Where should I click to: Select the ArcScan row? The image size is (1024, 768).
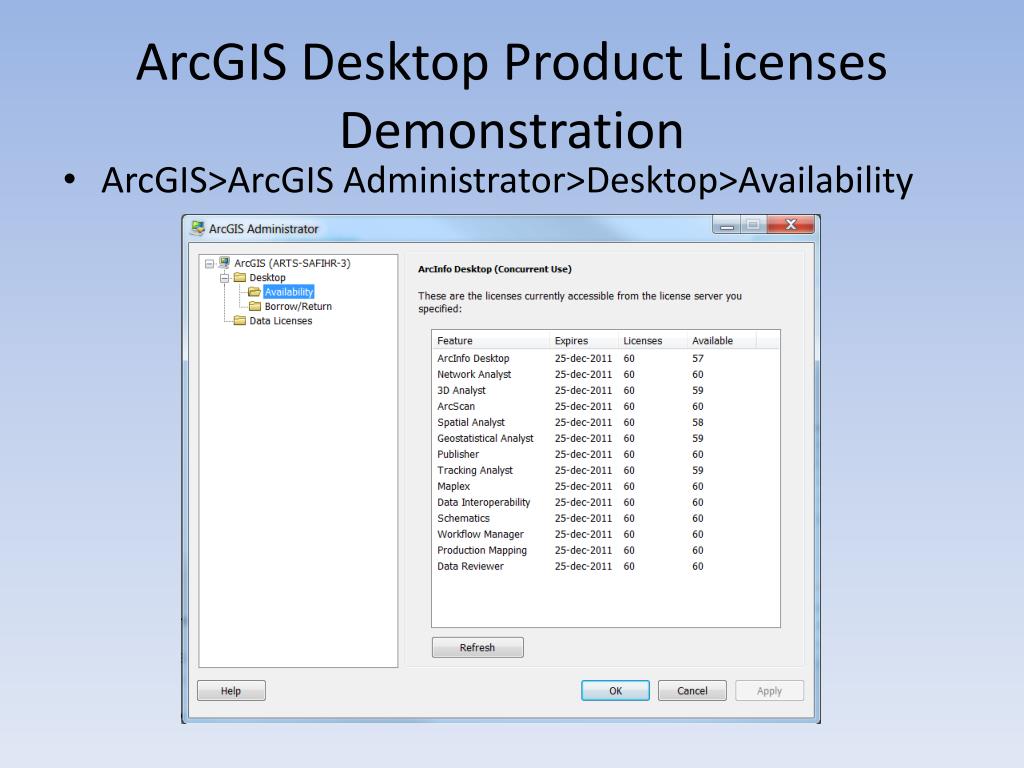coord(605,406)
